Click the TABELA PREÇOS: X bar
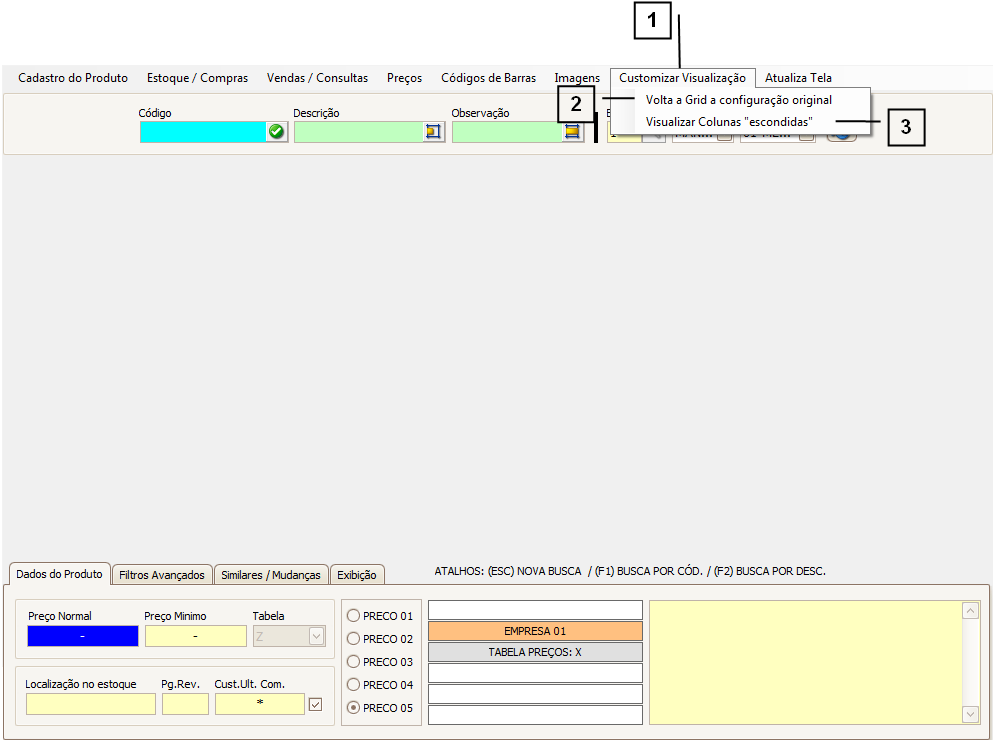Screen dimensions: 998x741 click(x=535, y=652)
